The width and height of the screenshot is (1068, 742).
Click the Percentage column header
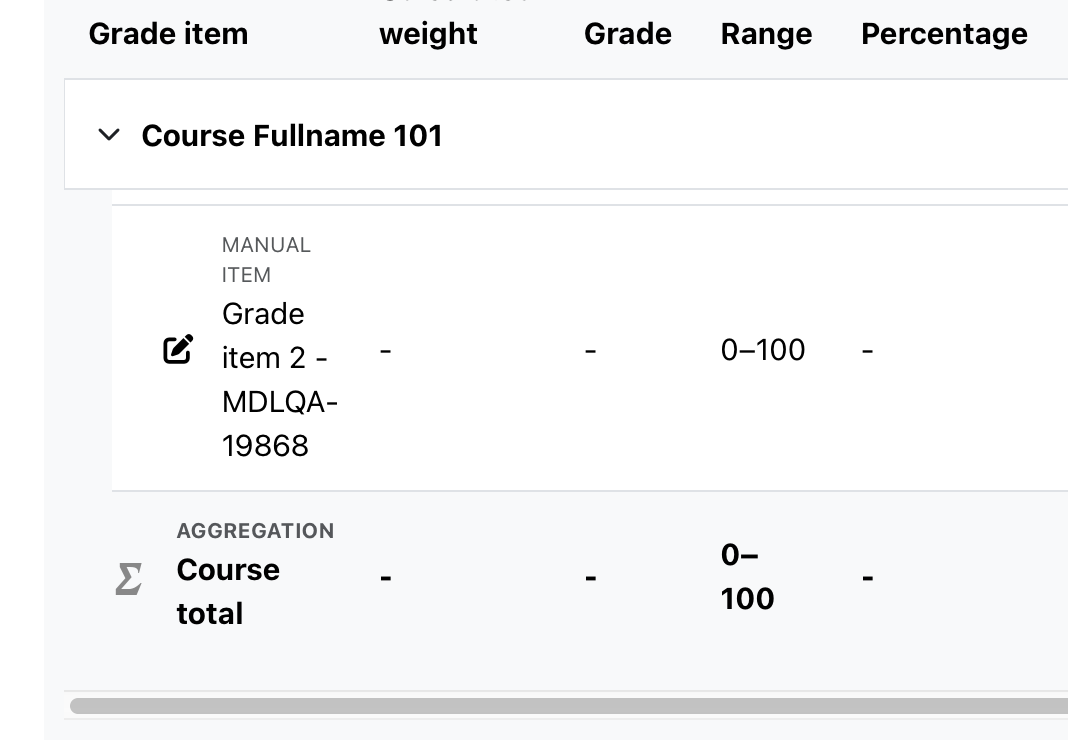click(x=944, y=33)
